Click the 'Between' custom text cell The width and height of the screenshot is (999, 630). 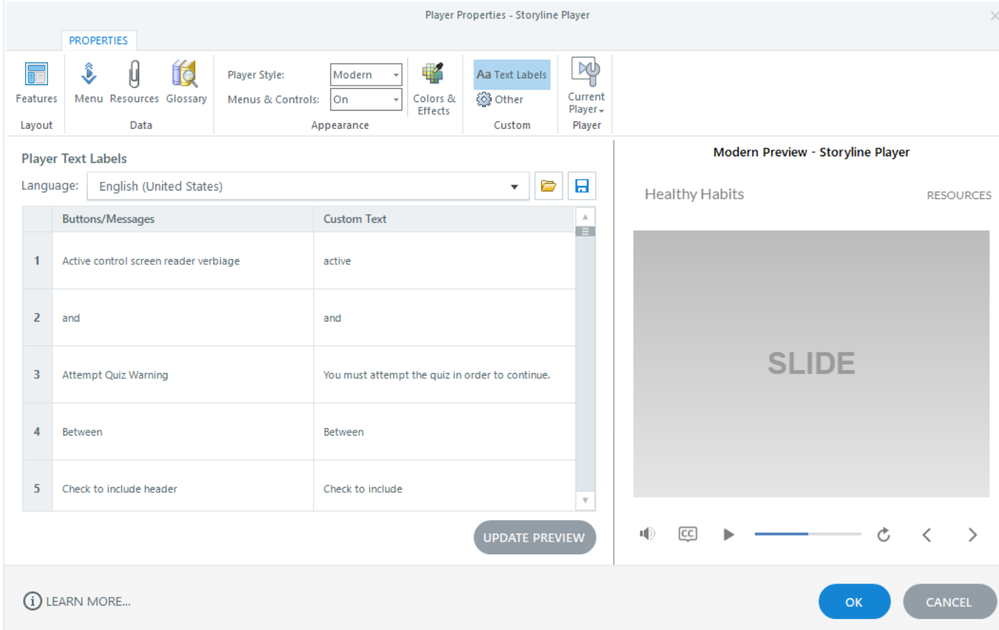click(444, 432)
